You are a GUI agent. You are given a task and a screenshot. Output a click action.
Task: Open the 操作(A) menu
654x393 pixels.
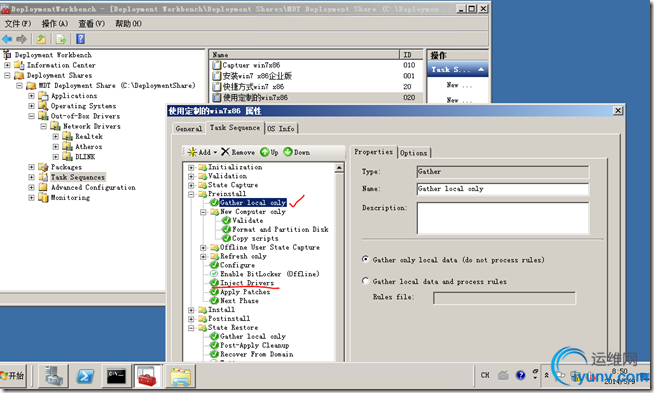[x=55, y=24]
